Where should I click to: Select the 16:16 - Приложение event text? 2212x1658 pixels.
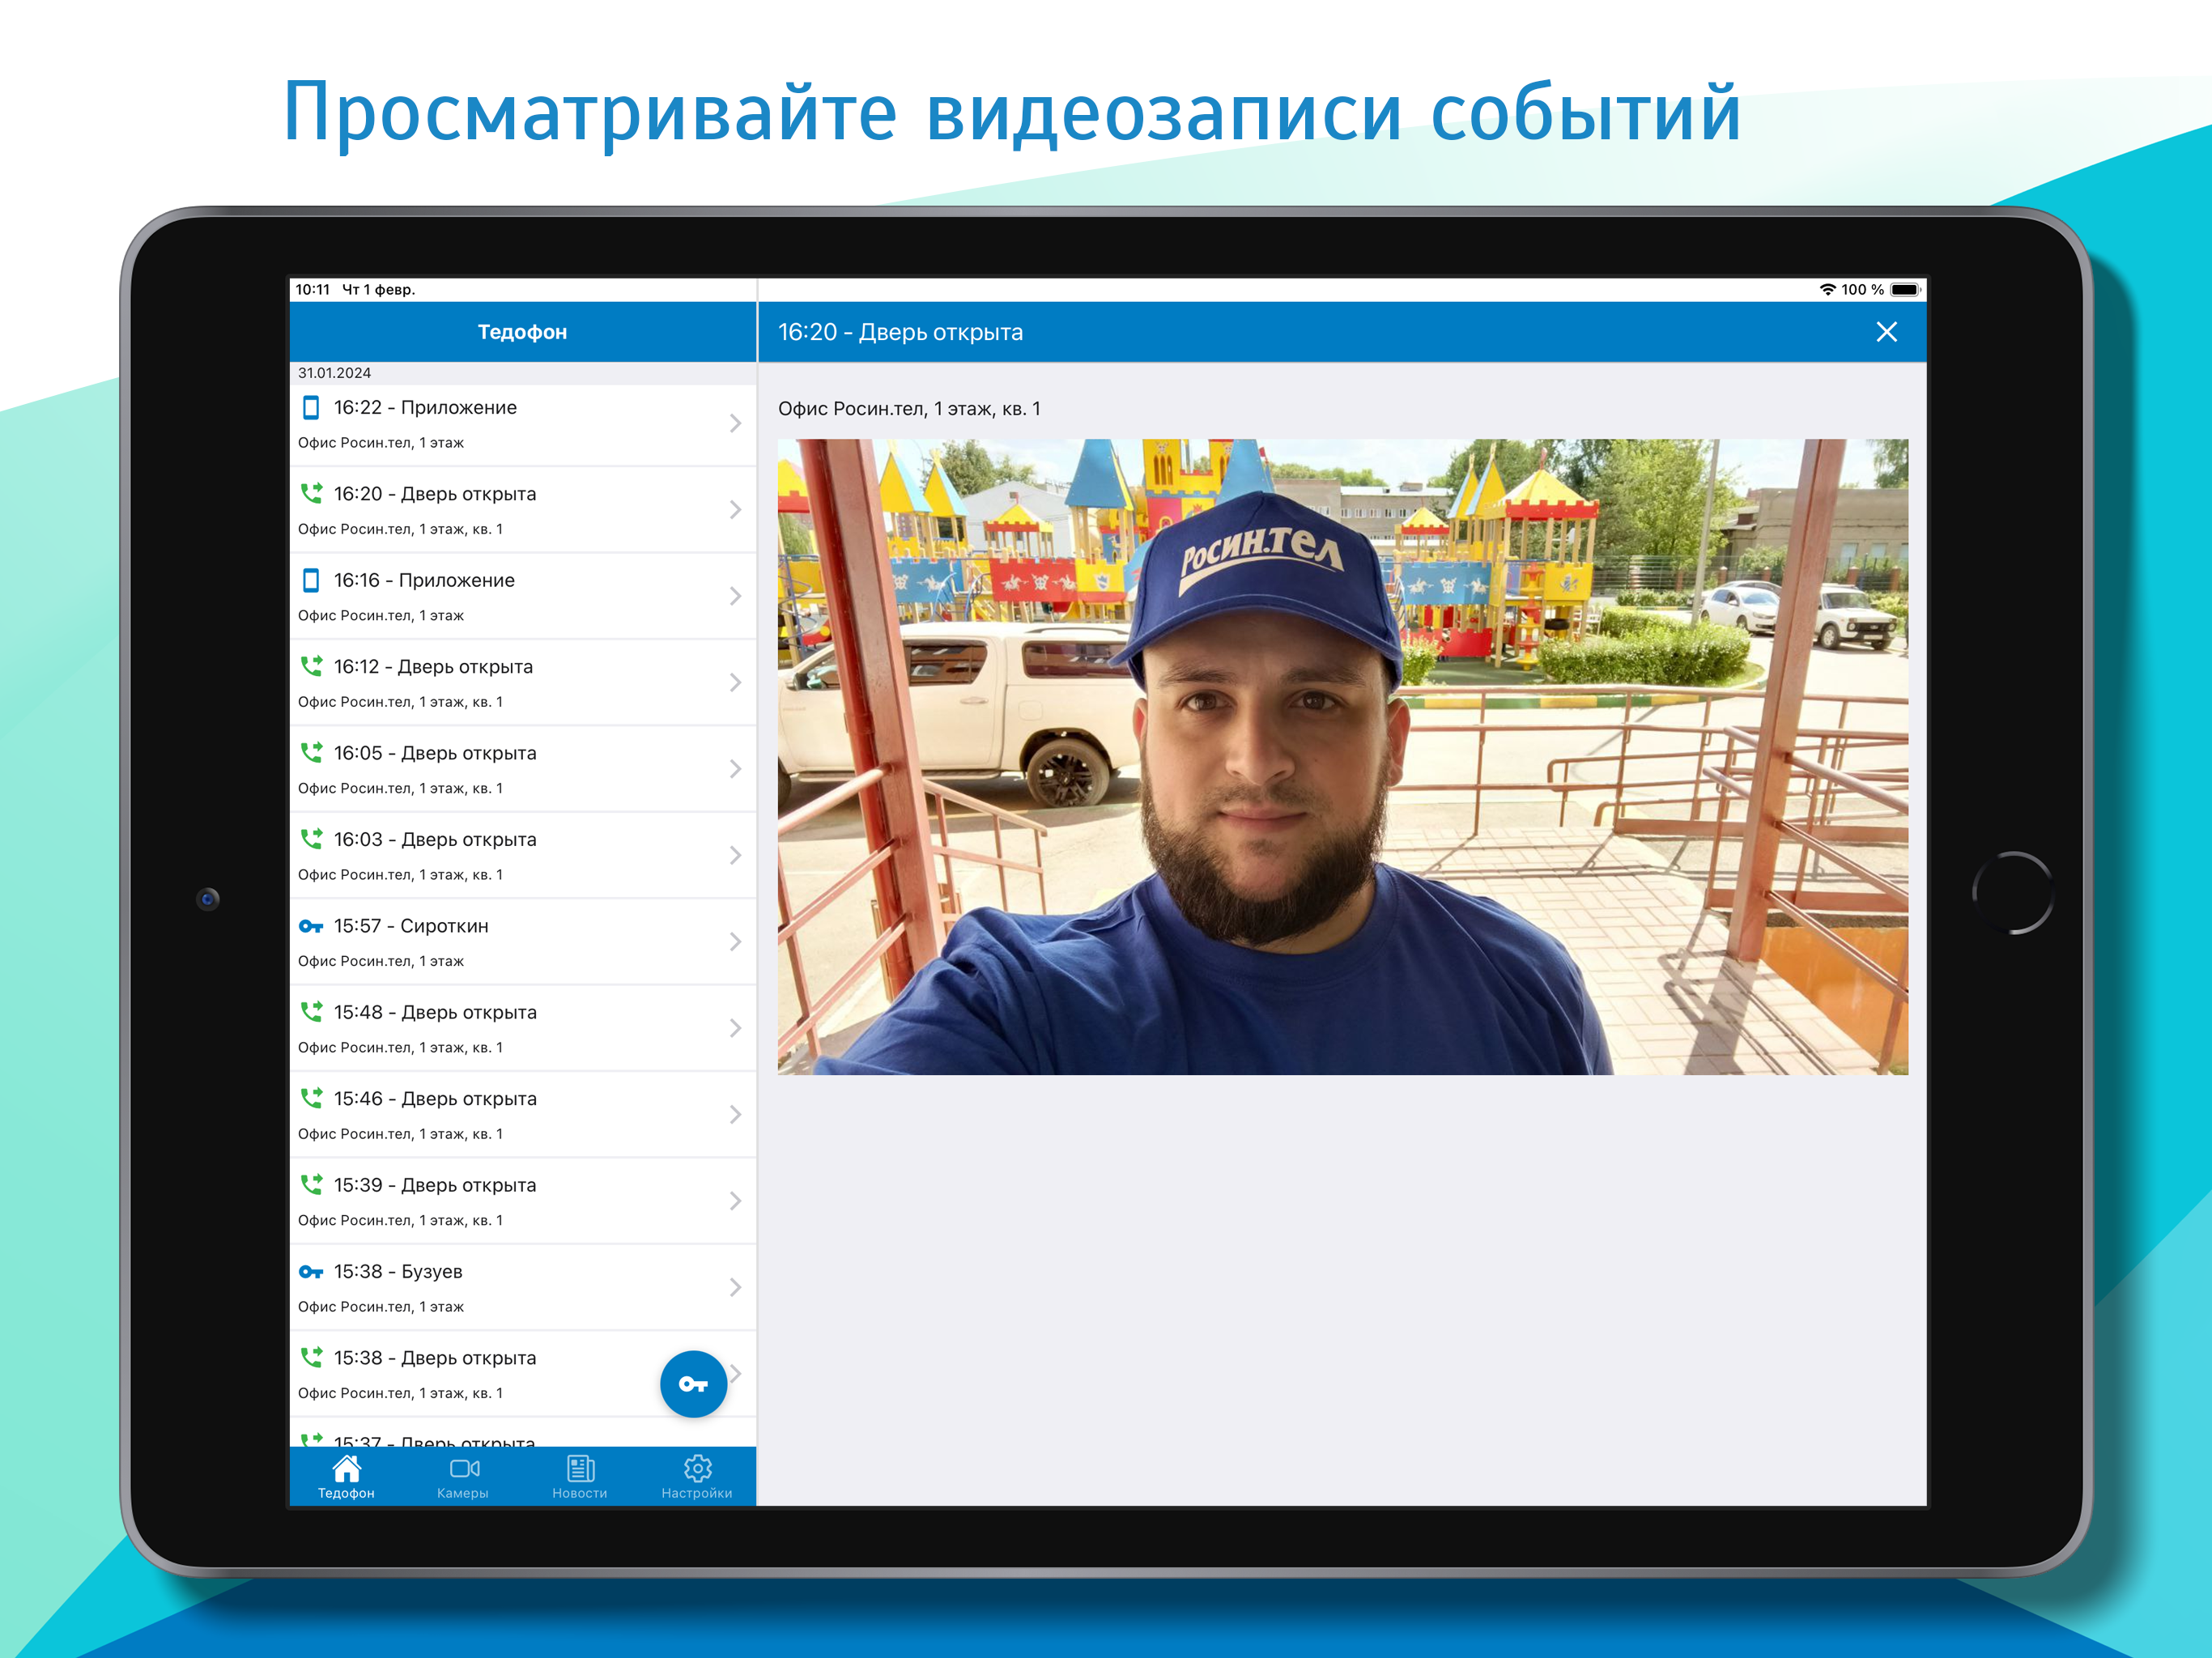pyautogui.click(x=424, y=580)
